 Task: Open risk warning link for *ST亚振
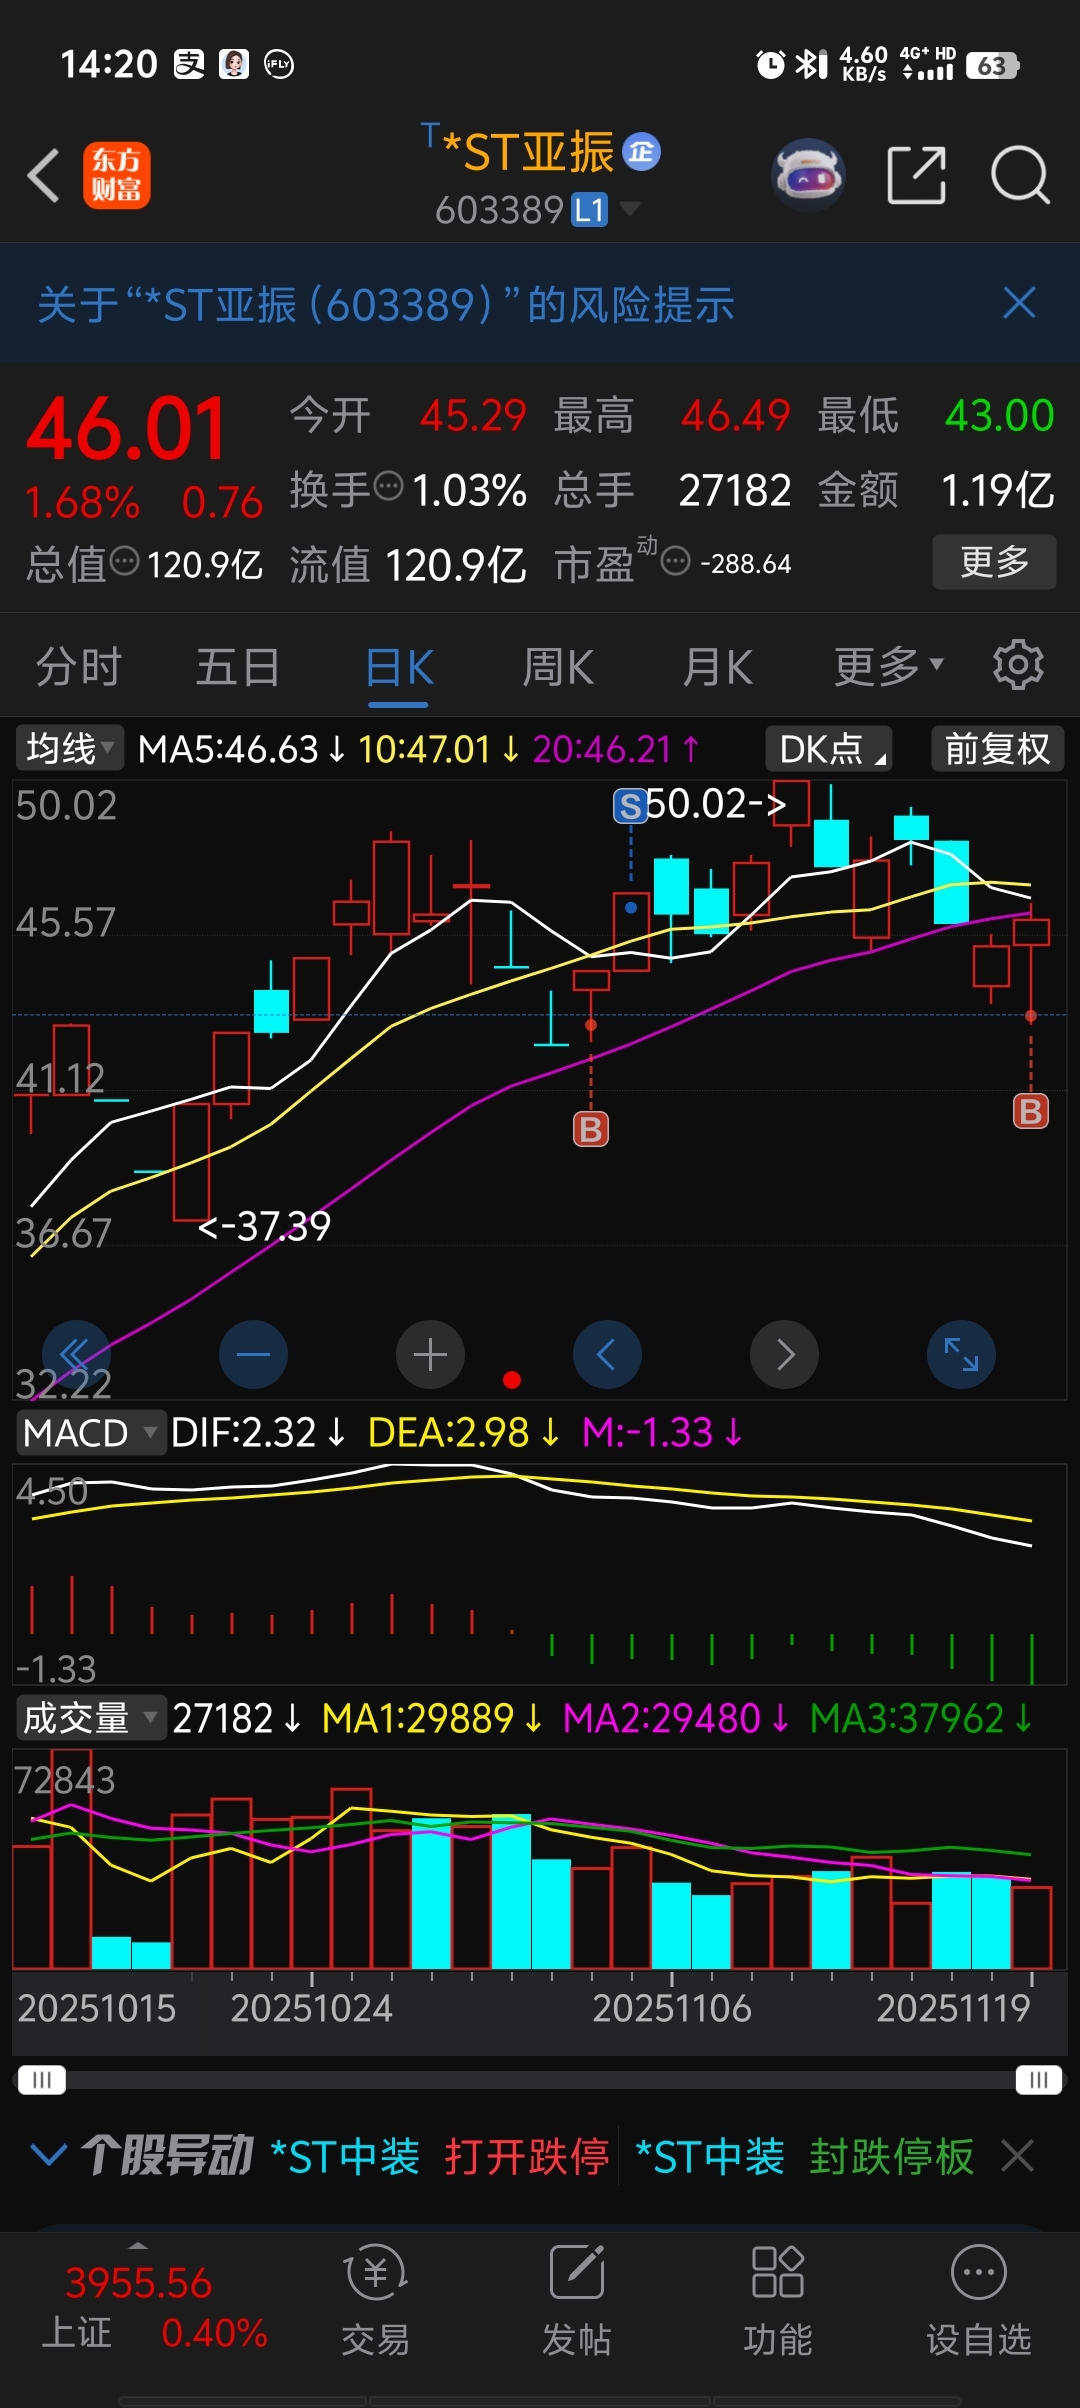(x=386, y=304)
